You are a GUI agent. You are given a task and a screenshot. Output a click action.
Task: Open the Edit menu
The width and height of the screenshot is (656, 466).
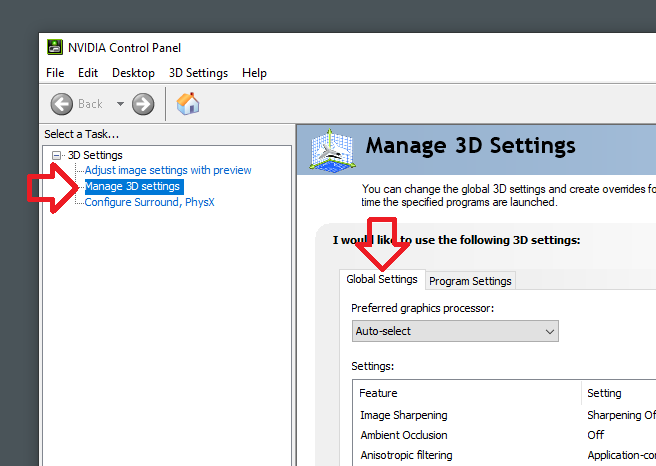(88, 73)
